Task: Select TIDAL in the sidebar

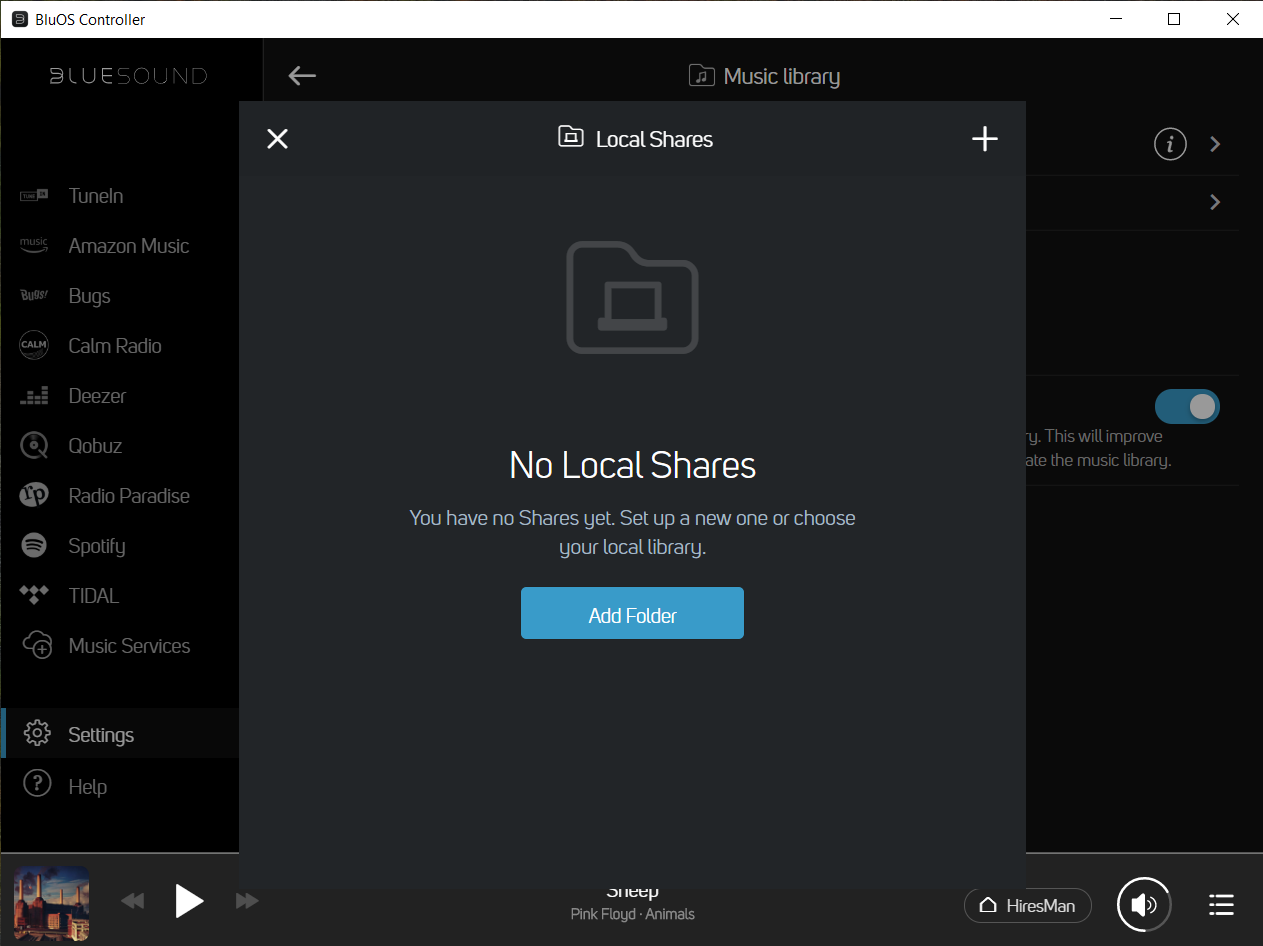Action: click(x=93, y=596)
